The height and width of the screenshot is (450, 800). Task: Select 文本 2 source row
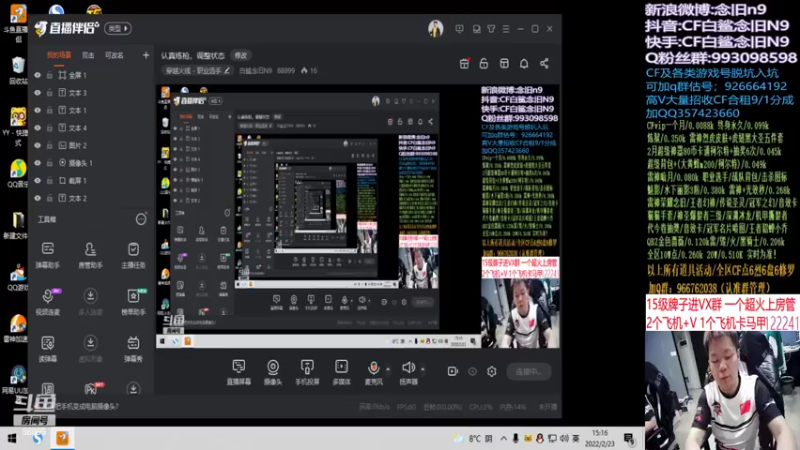(91, 198)
